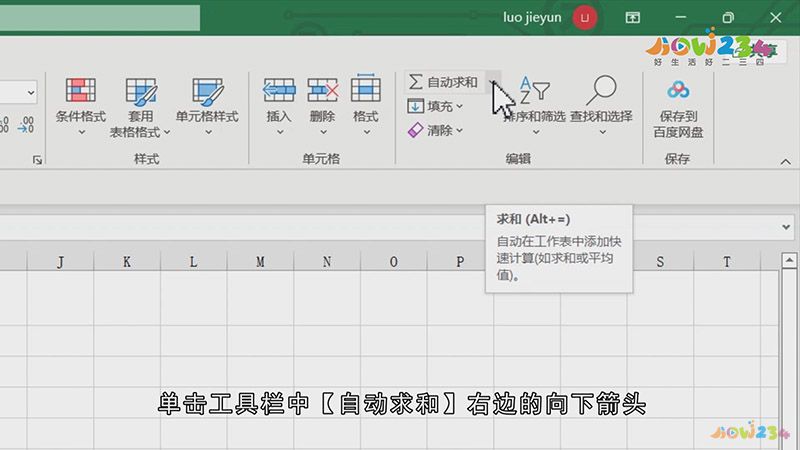Viewport: 800px width, 450px height.
Task: Expand the Sort and Filter dropdown chevron
Action: [536, 132]
